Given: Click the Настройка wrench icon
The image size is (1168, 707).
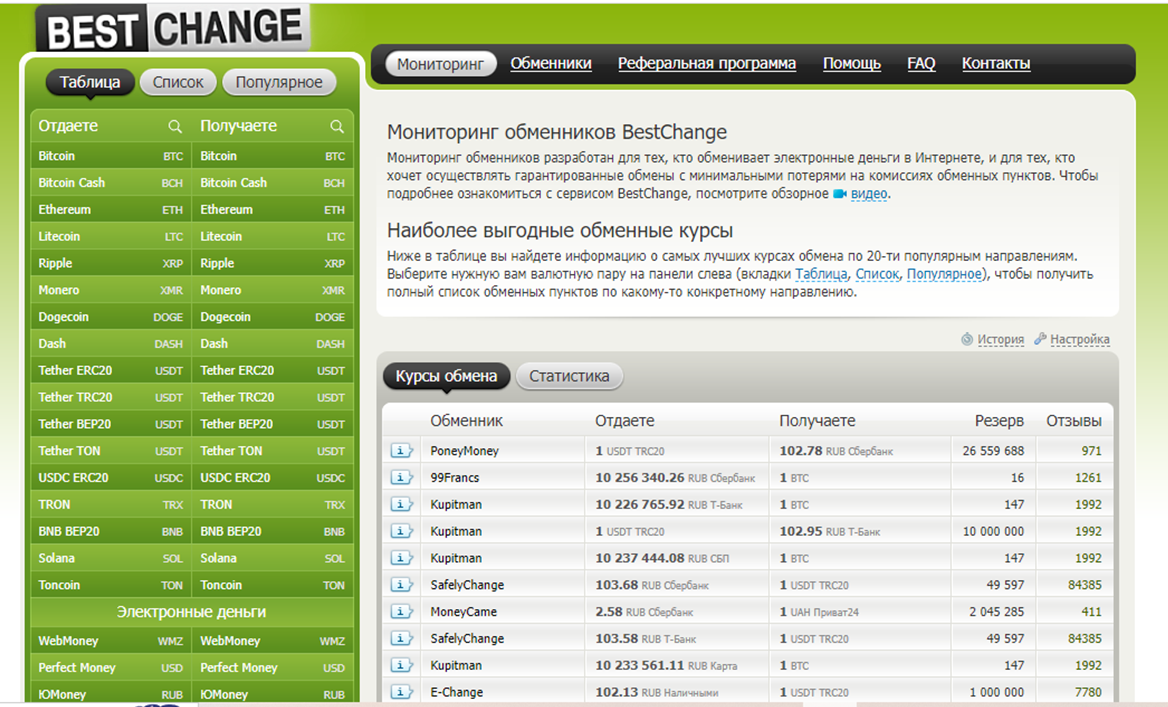Looking at the screenshot, I should point(1040,339).
